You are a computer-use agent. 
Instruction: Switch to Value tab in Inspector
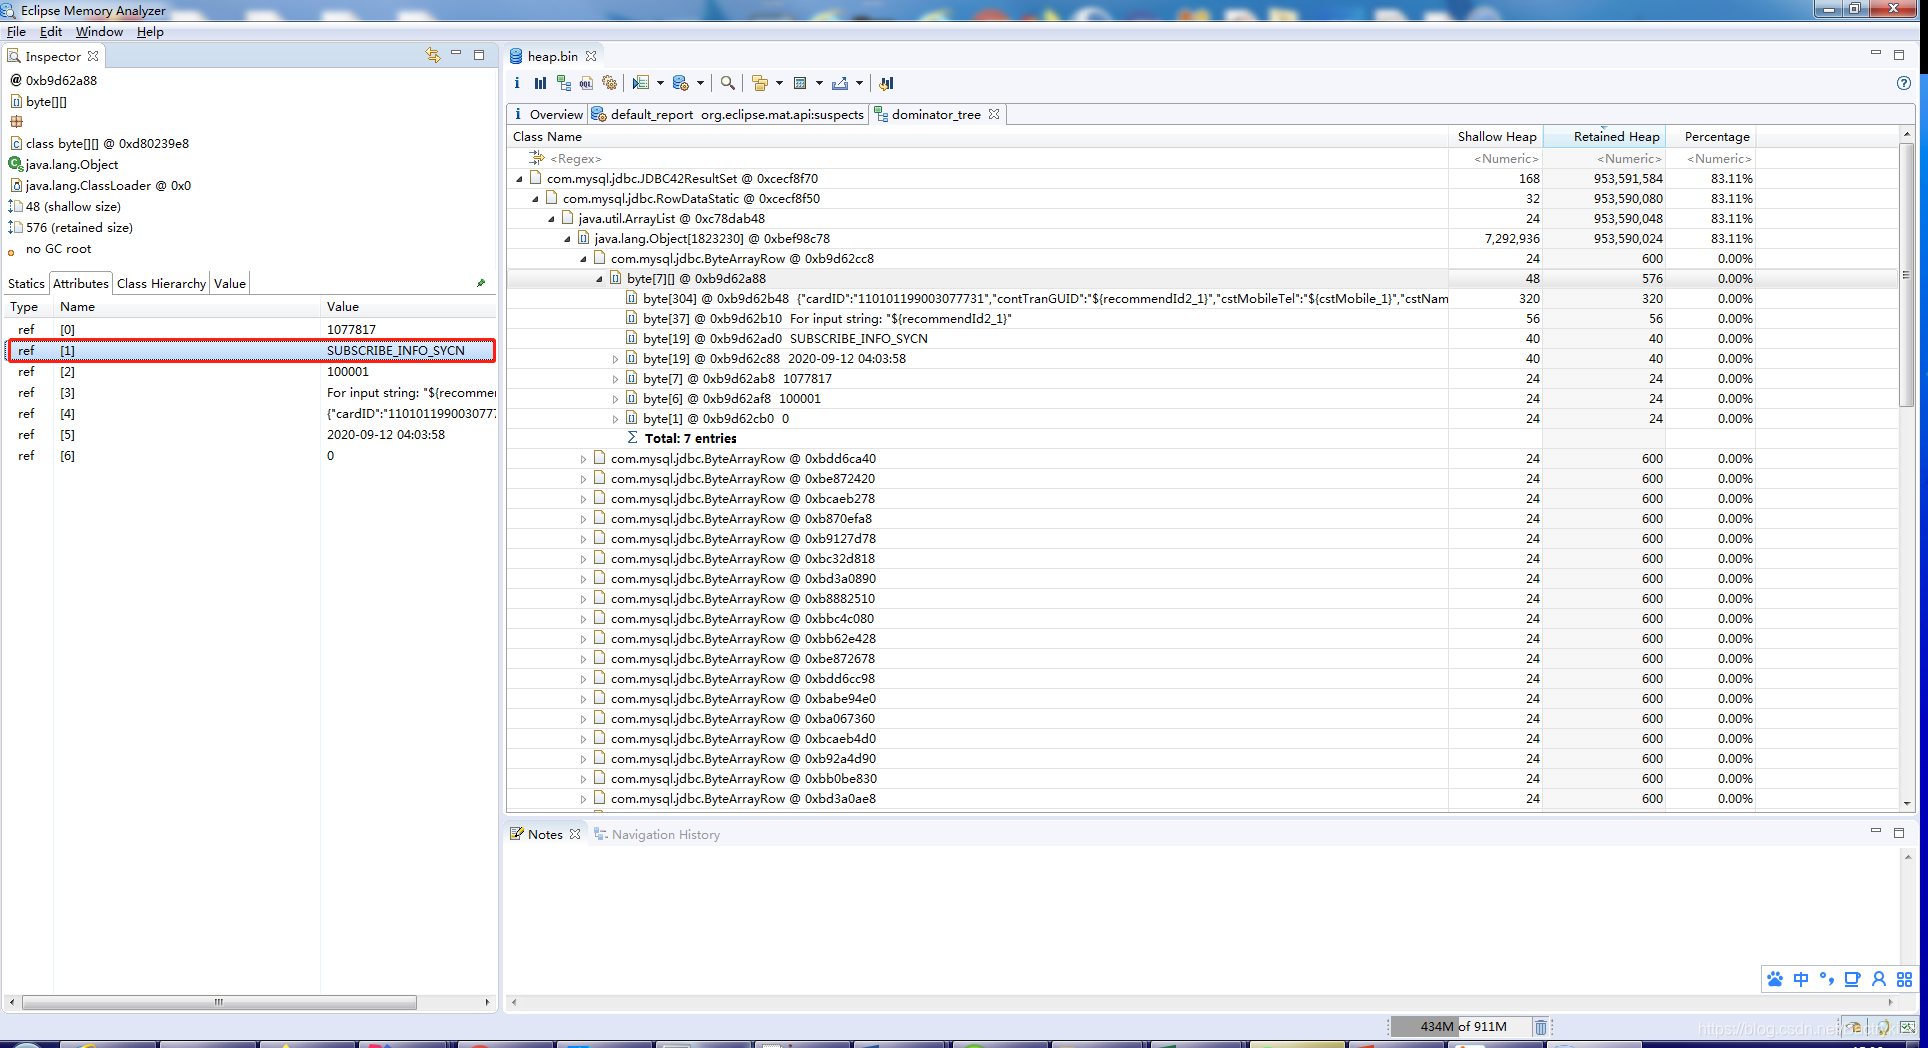230,283
